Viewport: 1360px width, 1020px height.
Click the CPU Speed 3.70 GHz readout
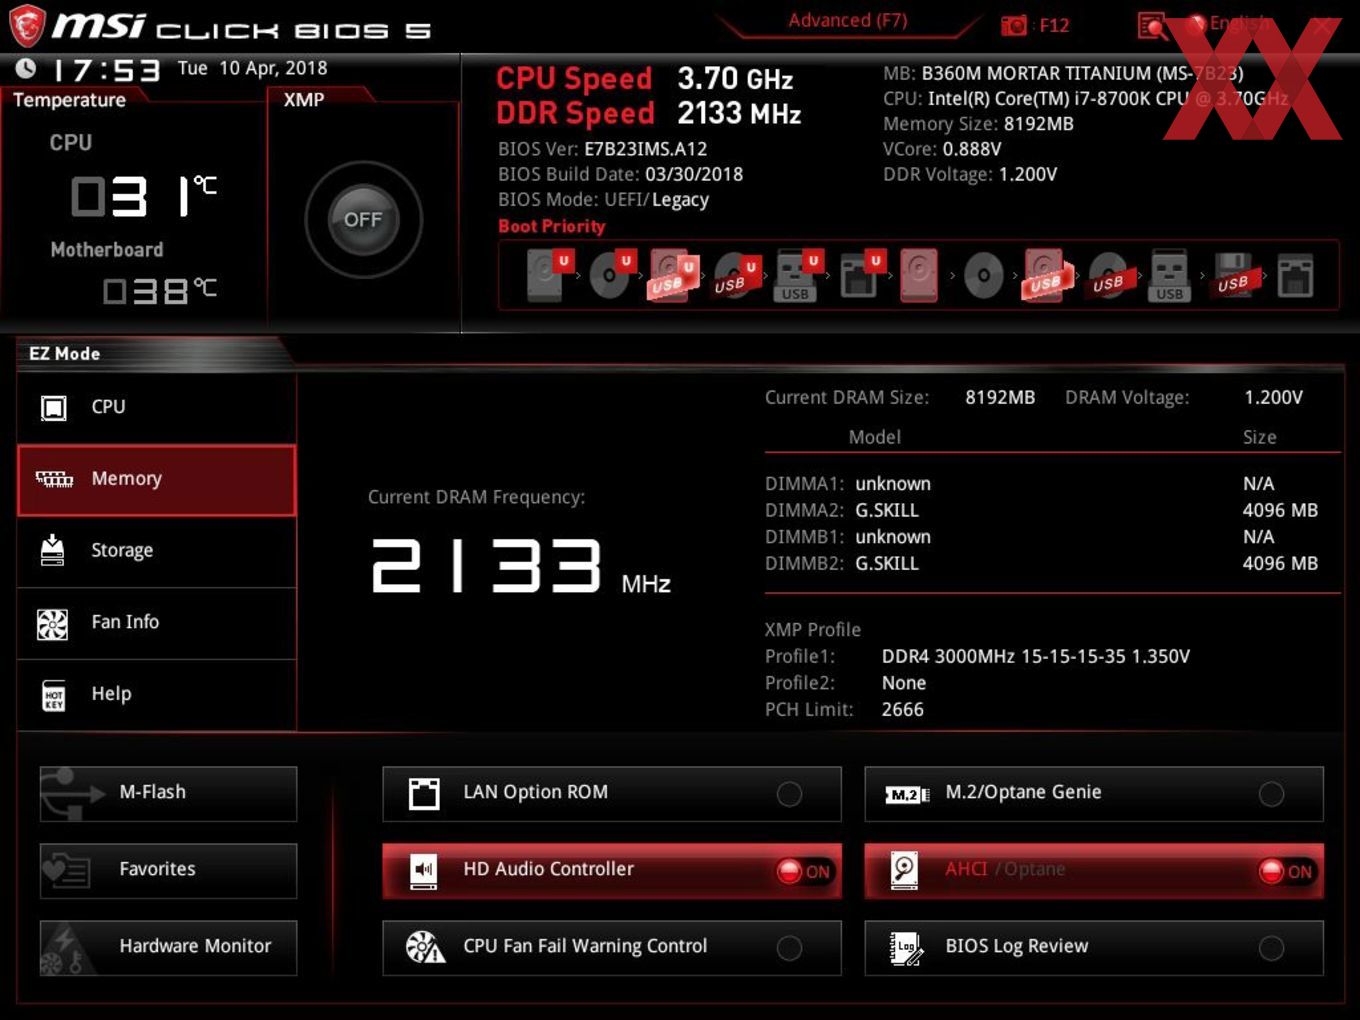[x=645, y=78]
